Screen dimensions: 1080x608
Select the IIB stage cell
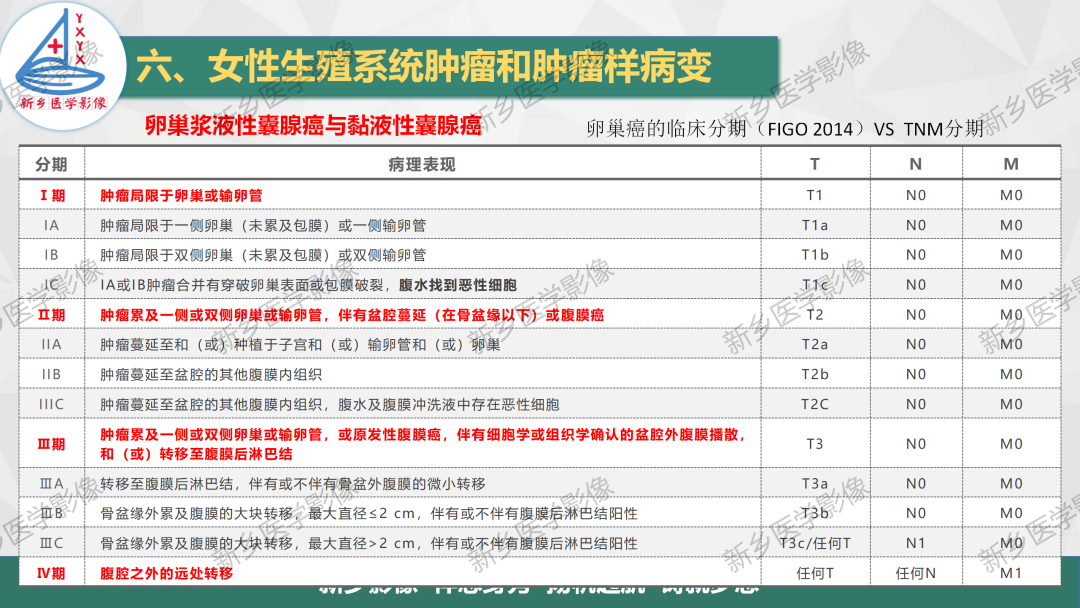pos(51,374)
